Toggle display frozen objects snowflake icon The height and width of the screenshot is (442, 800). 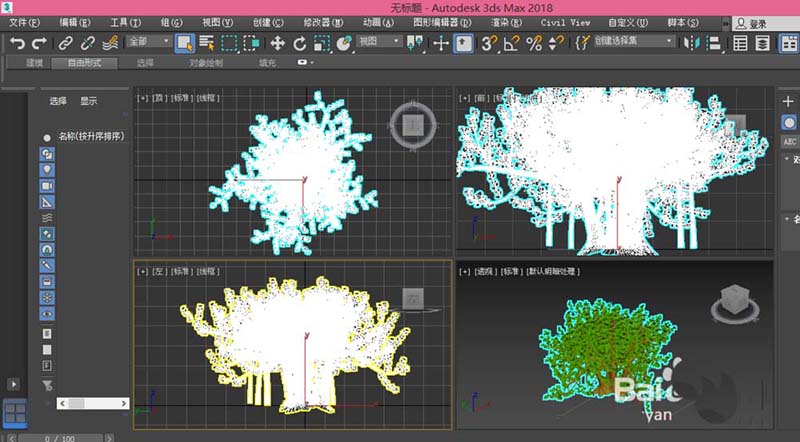47,298
